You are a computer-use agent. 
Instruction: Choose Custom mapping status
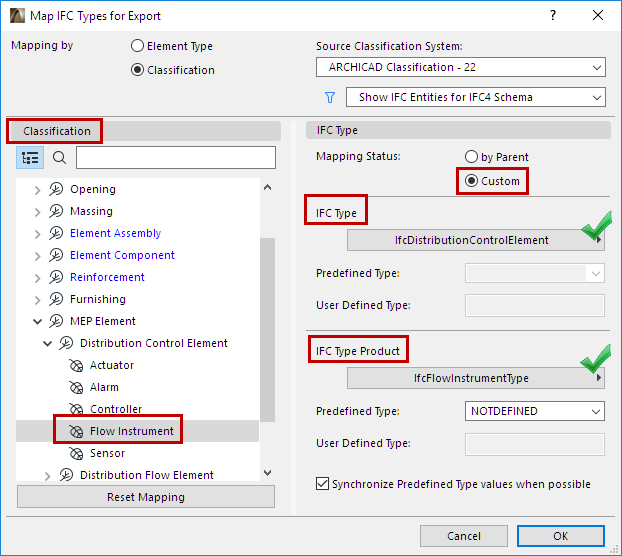click(x=471, y=181)
